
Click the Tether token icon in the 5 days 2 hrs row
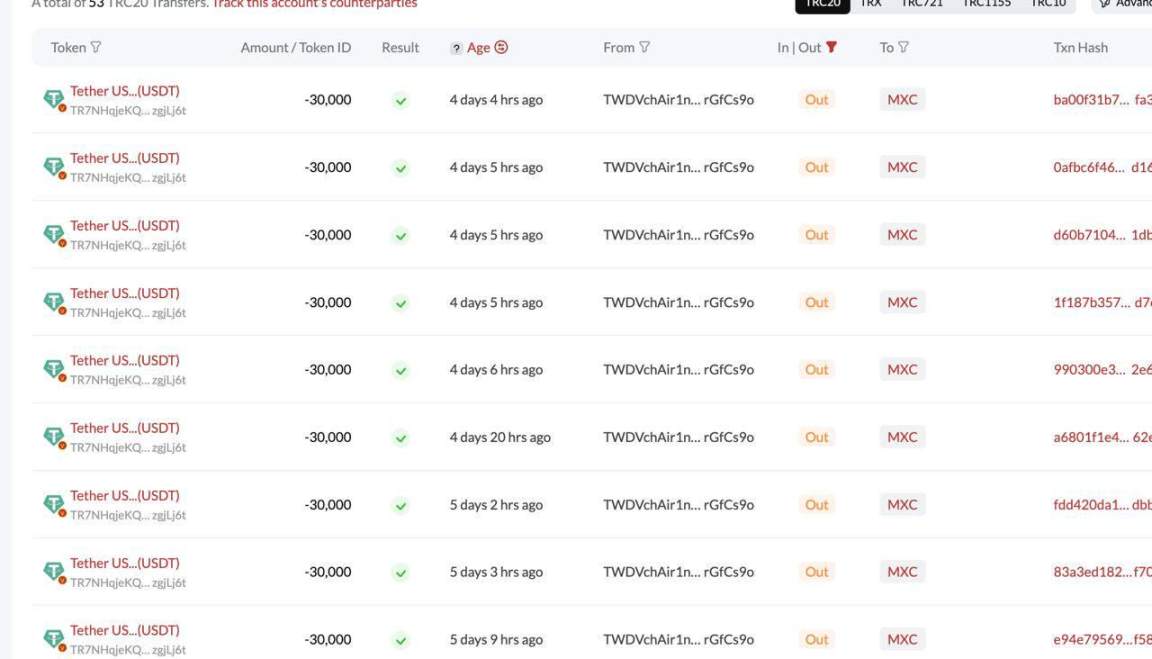coord(54,504)
